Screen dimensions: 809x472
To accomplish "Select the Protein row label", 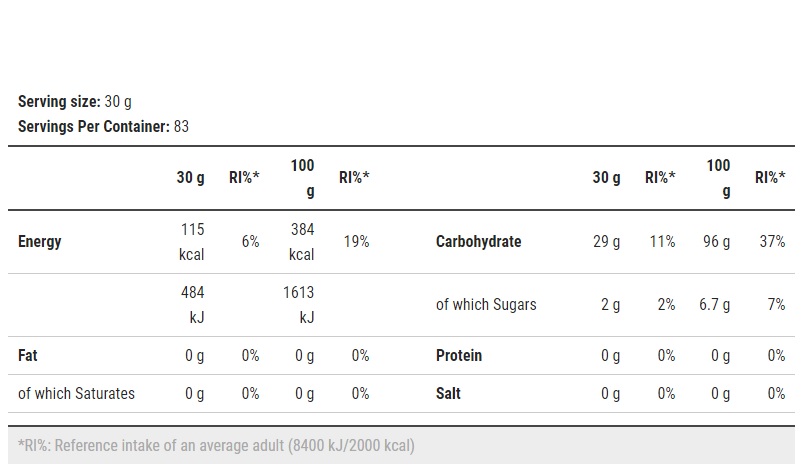I will (x=459, y=356).
